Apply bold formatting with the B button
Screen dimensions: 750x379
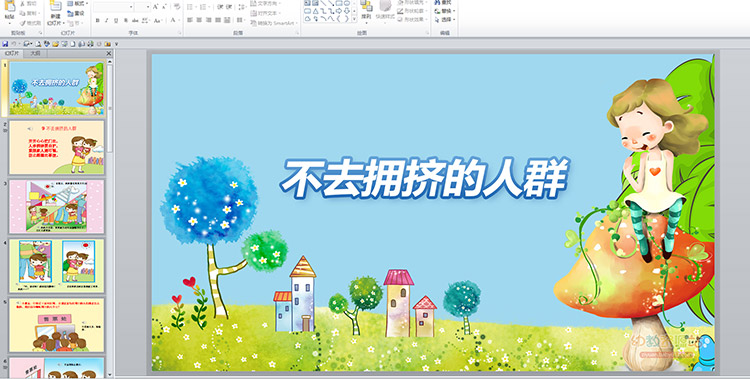click(x=98, y=21)
